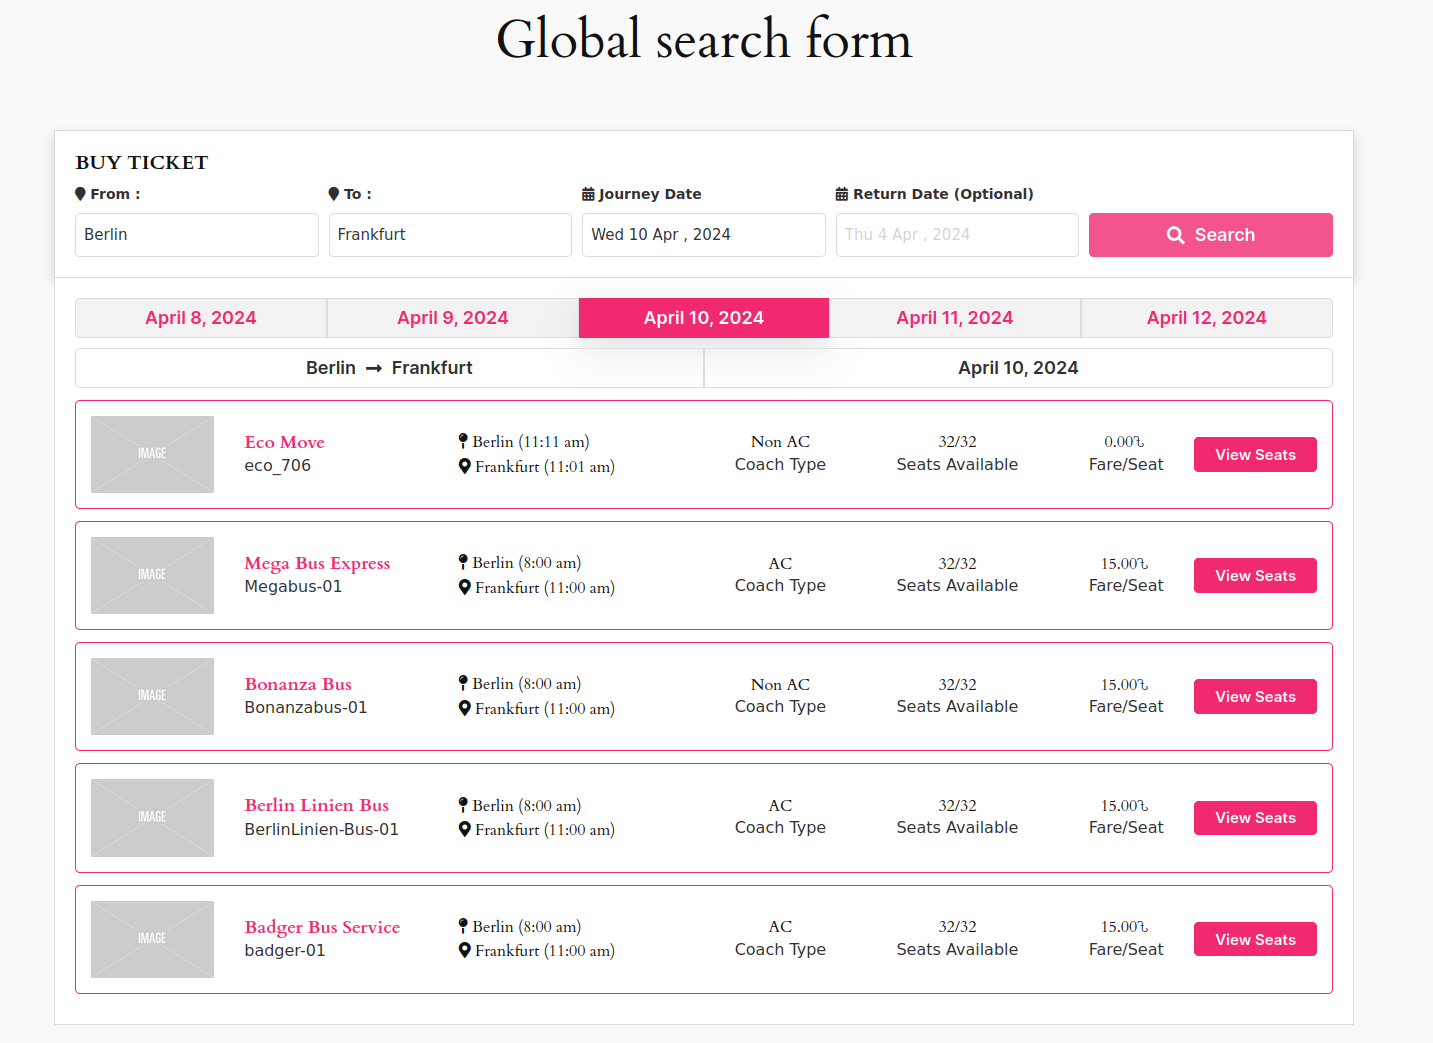
Task: View seats for Eco Move bus
Action: [x=1255, y=455]
